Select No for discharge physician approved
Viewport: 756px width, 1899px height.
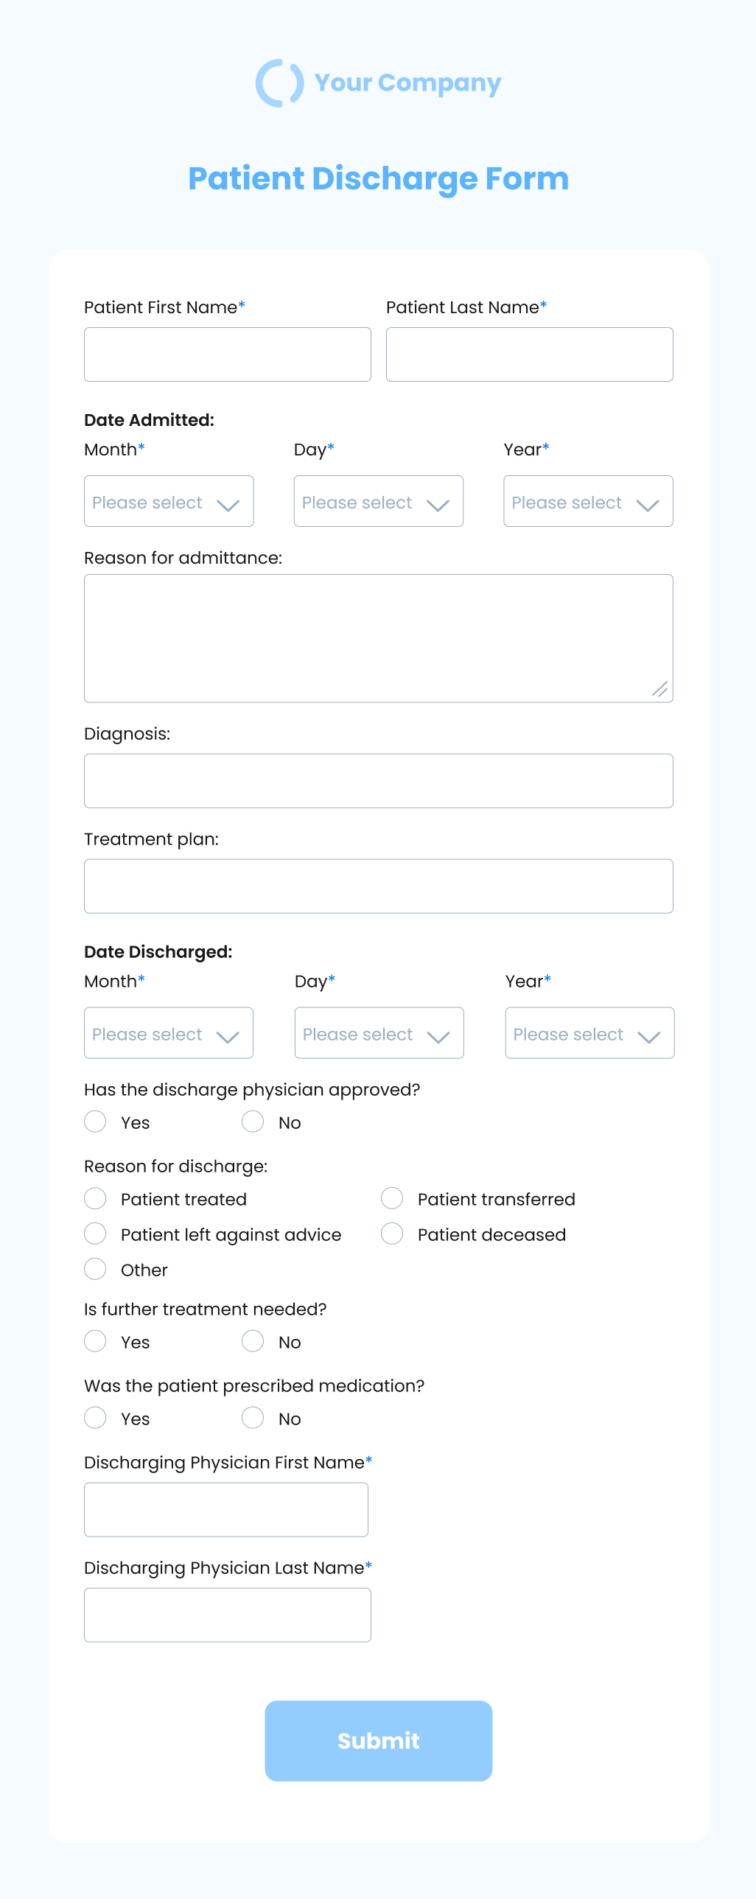tap(253, 1122)
